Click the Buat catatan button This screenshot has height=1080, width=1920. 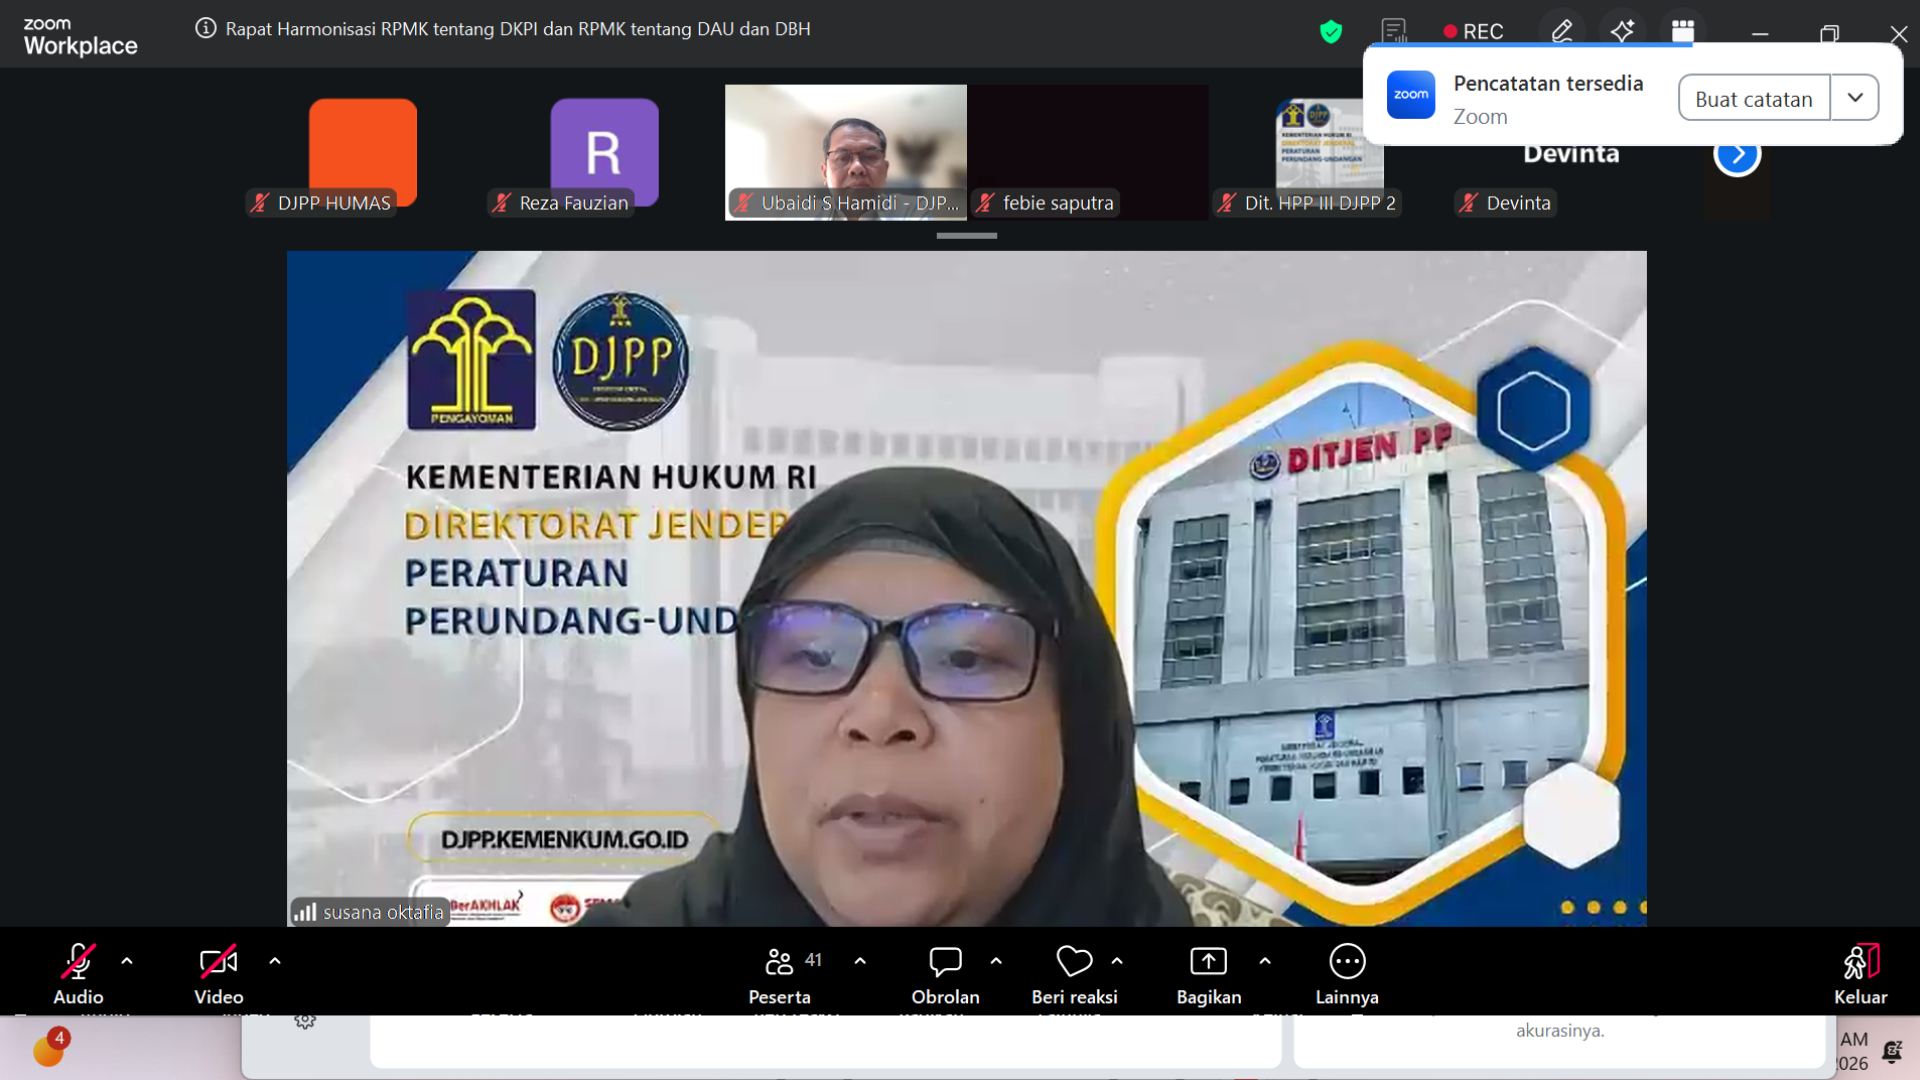1753,98
